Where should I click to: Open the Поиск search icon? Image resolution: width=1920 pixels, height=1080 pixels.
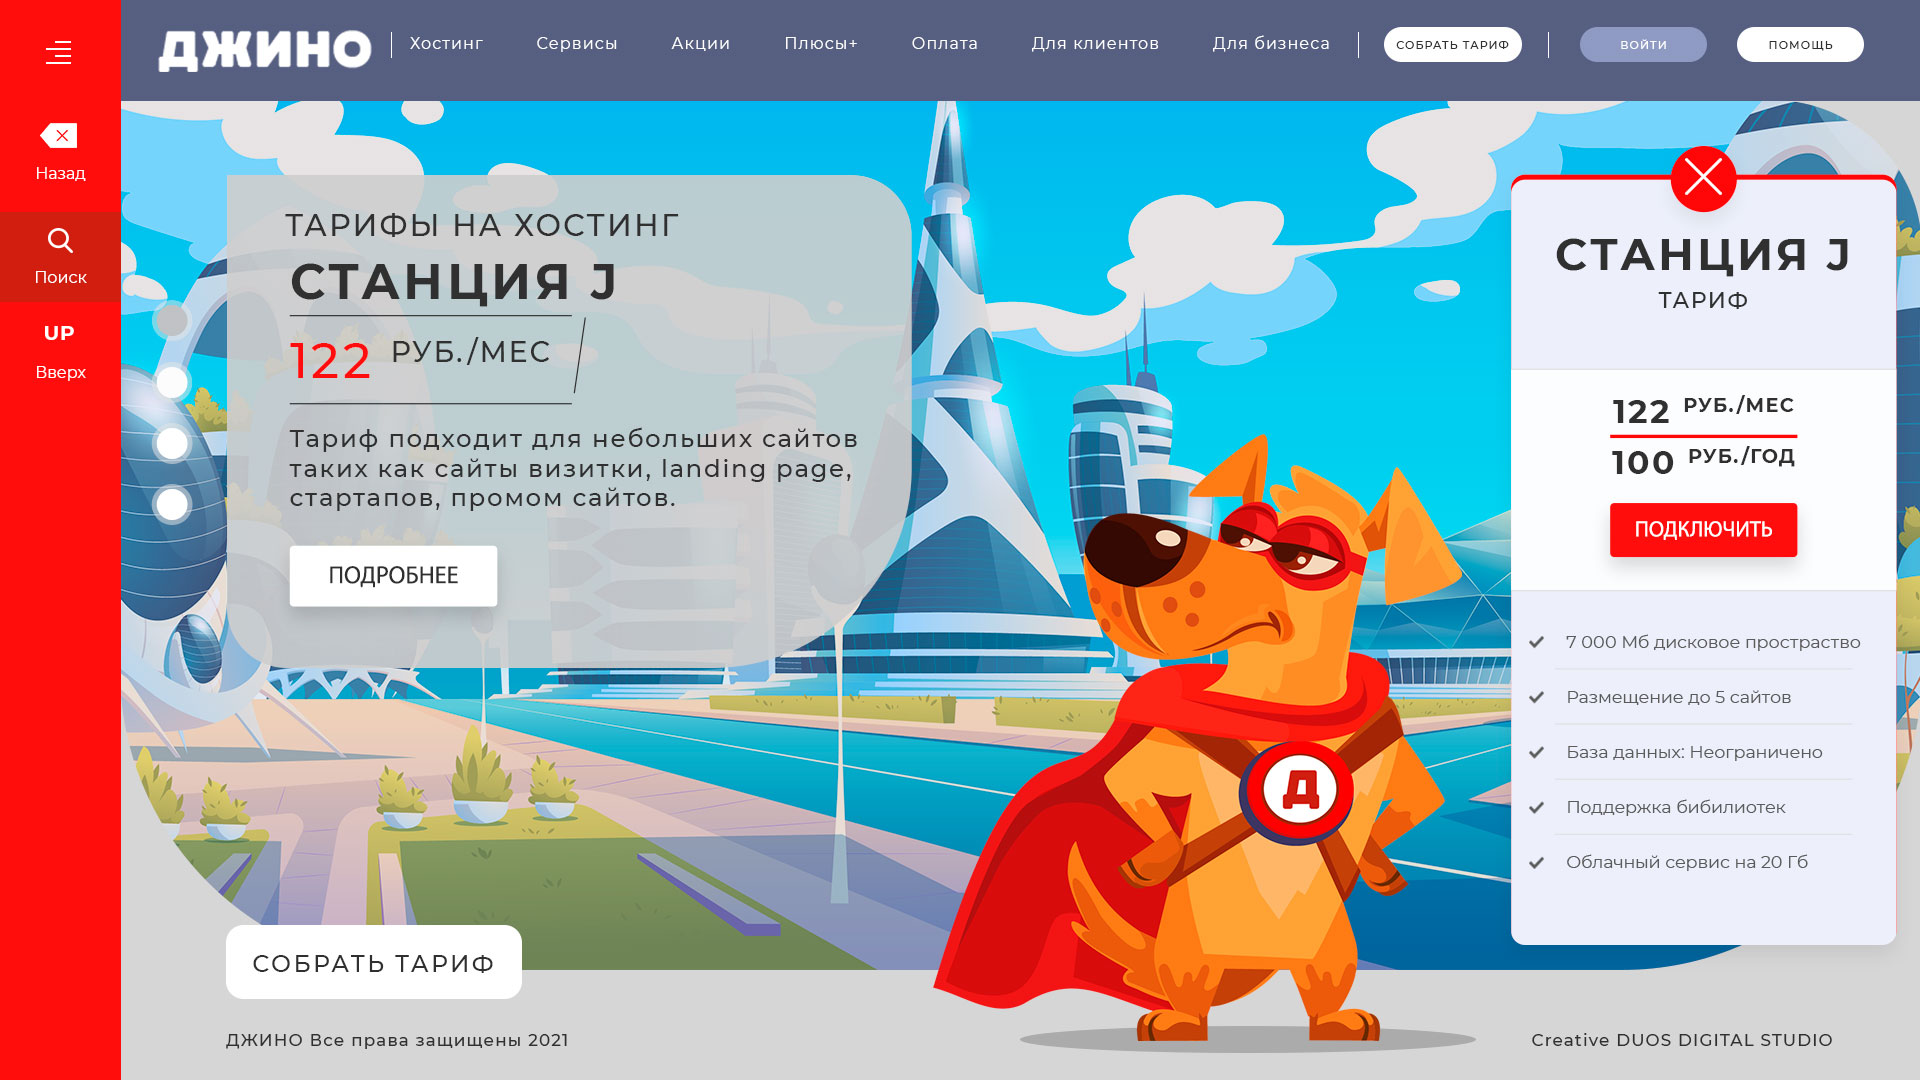coord(60,241)
